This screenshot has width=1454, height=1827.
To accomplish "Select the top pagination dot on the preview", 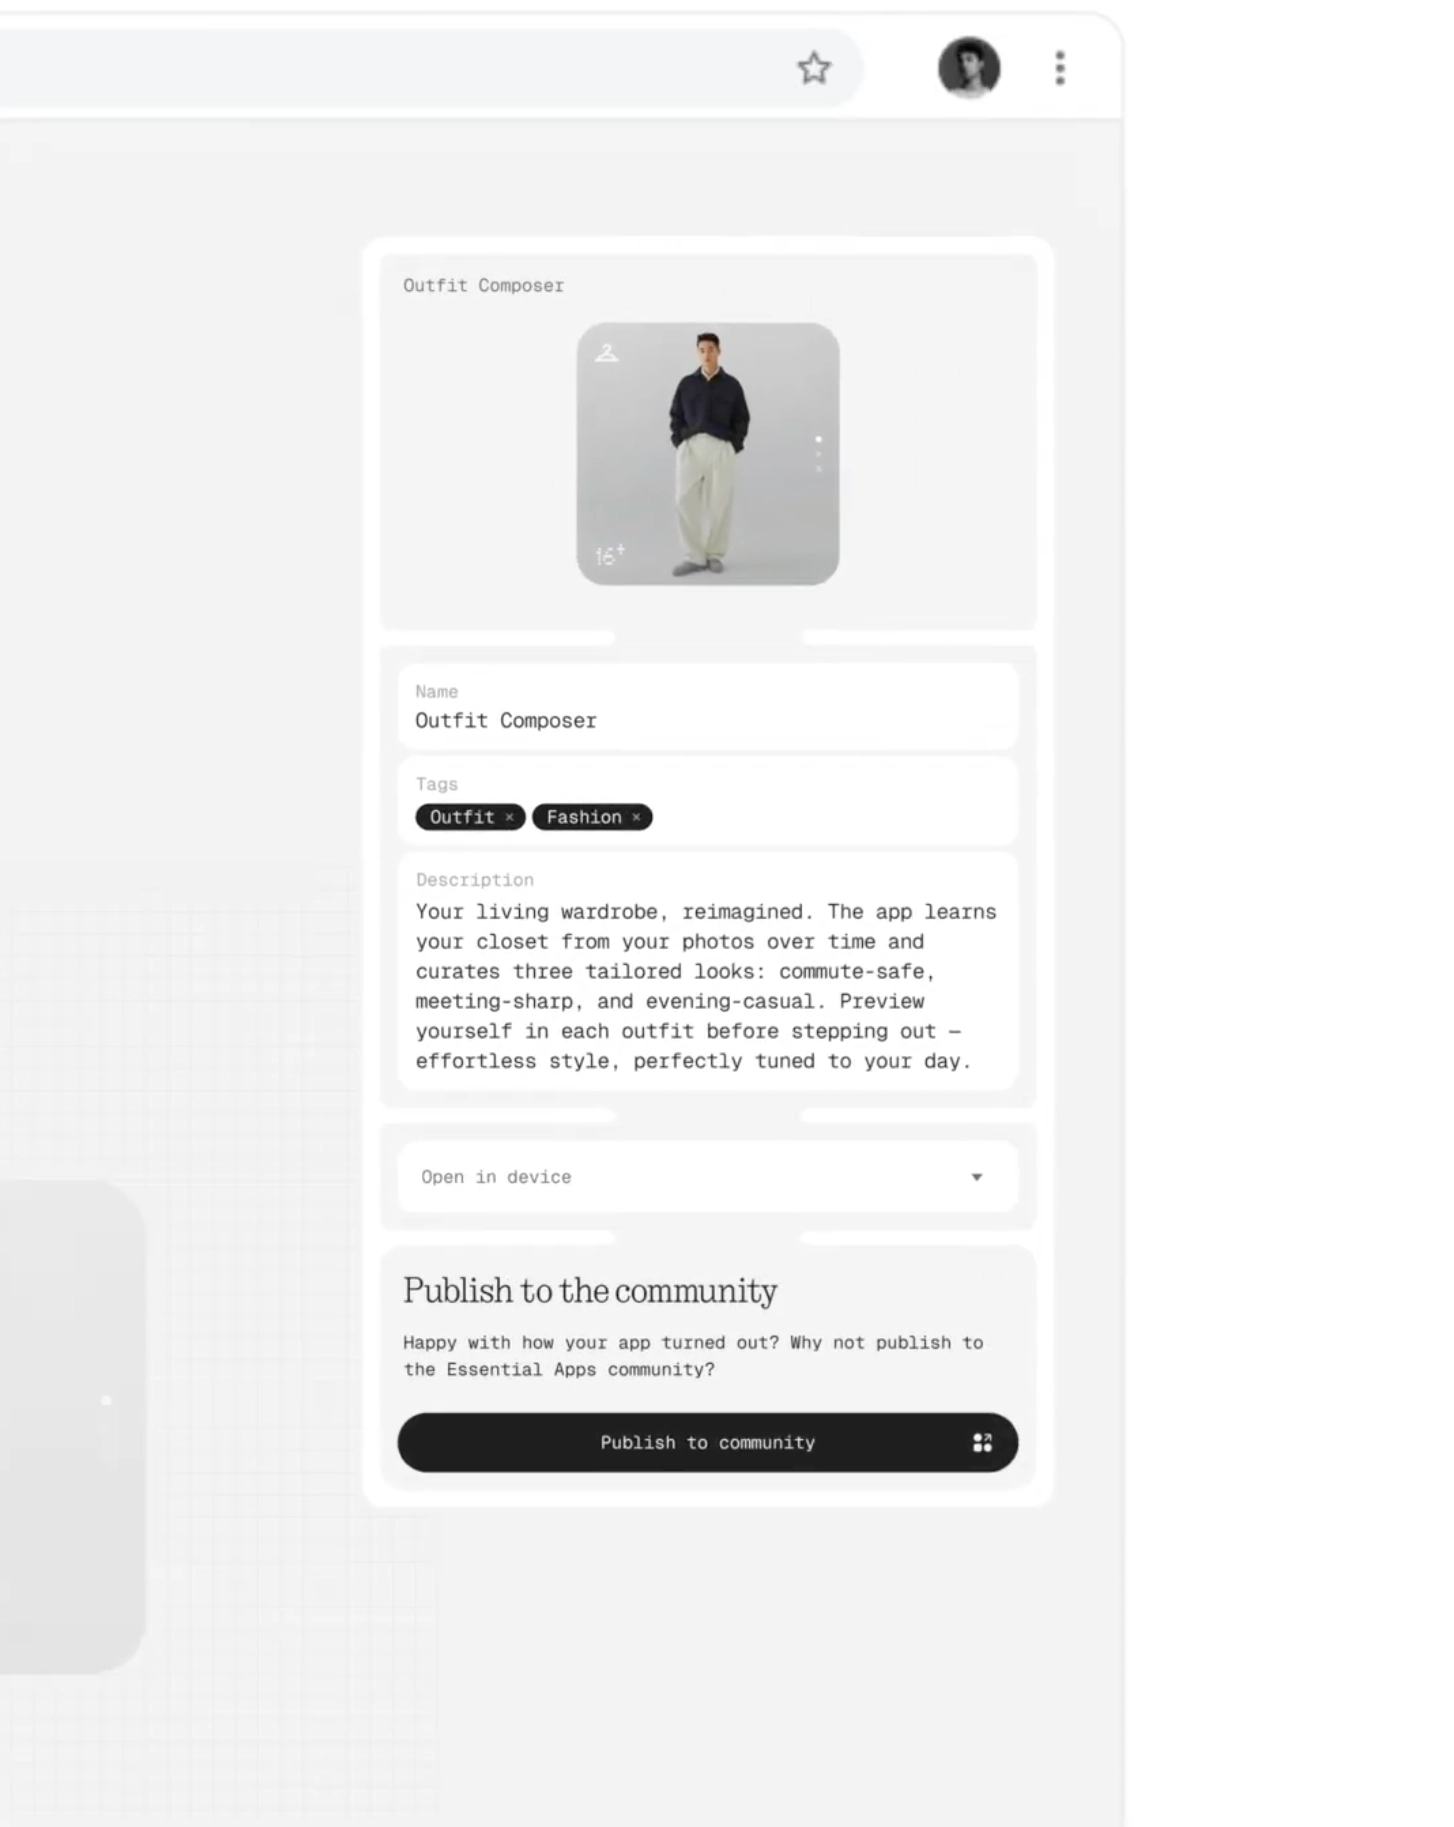I will [x=818, y=439].
